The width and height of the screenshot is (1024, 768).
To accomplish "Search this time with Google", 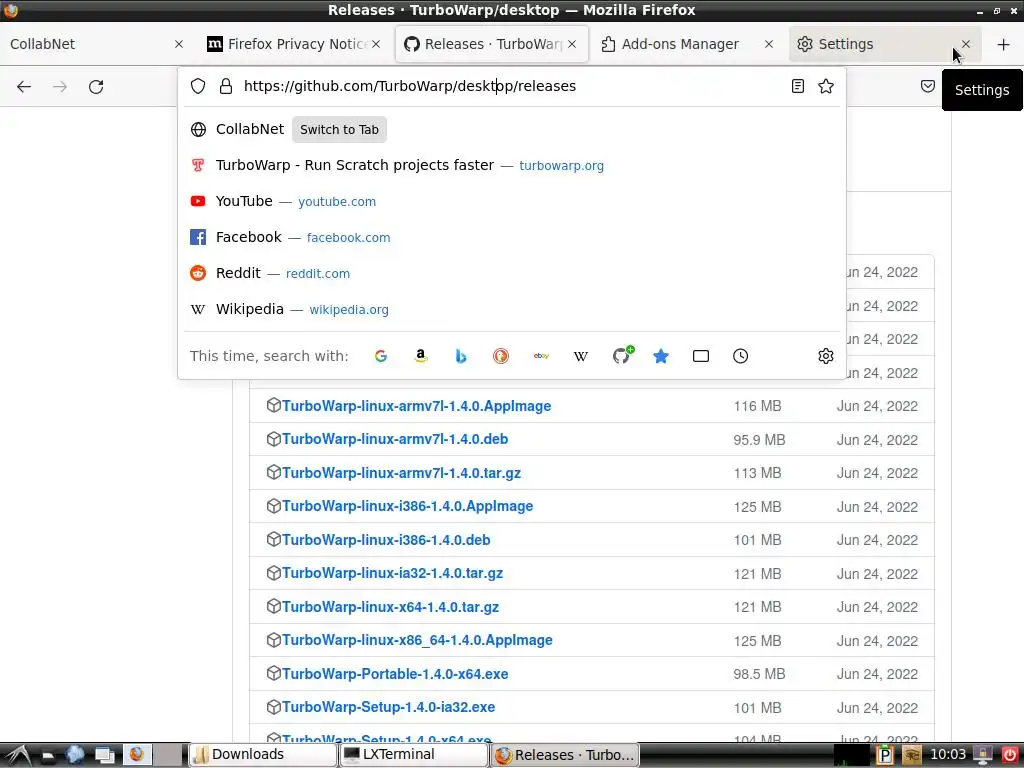I will [x=381, y=356].
